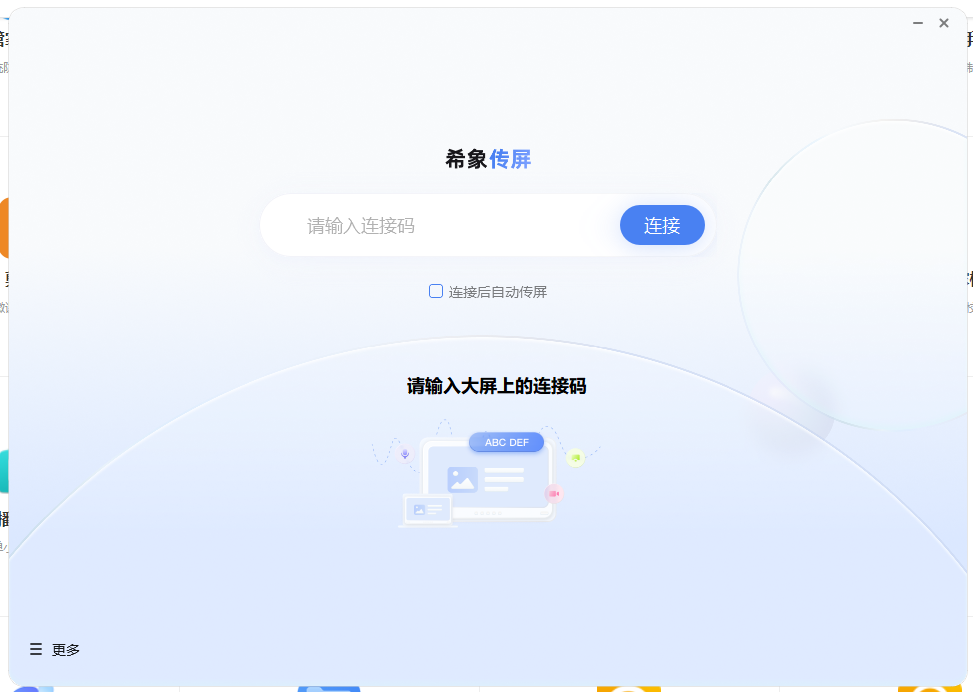Click the 希象传屏 title heading
973x692 pixels.
point(488,159)
